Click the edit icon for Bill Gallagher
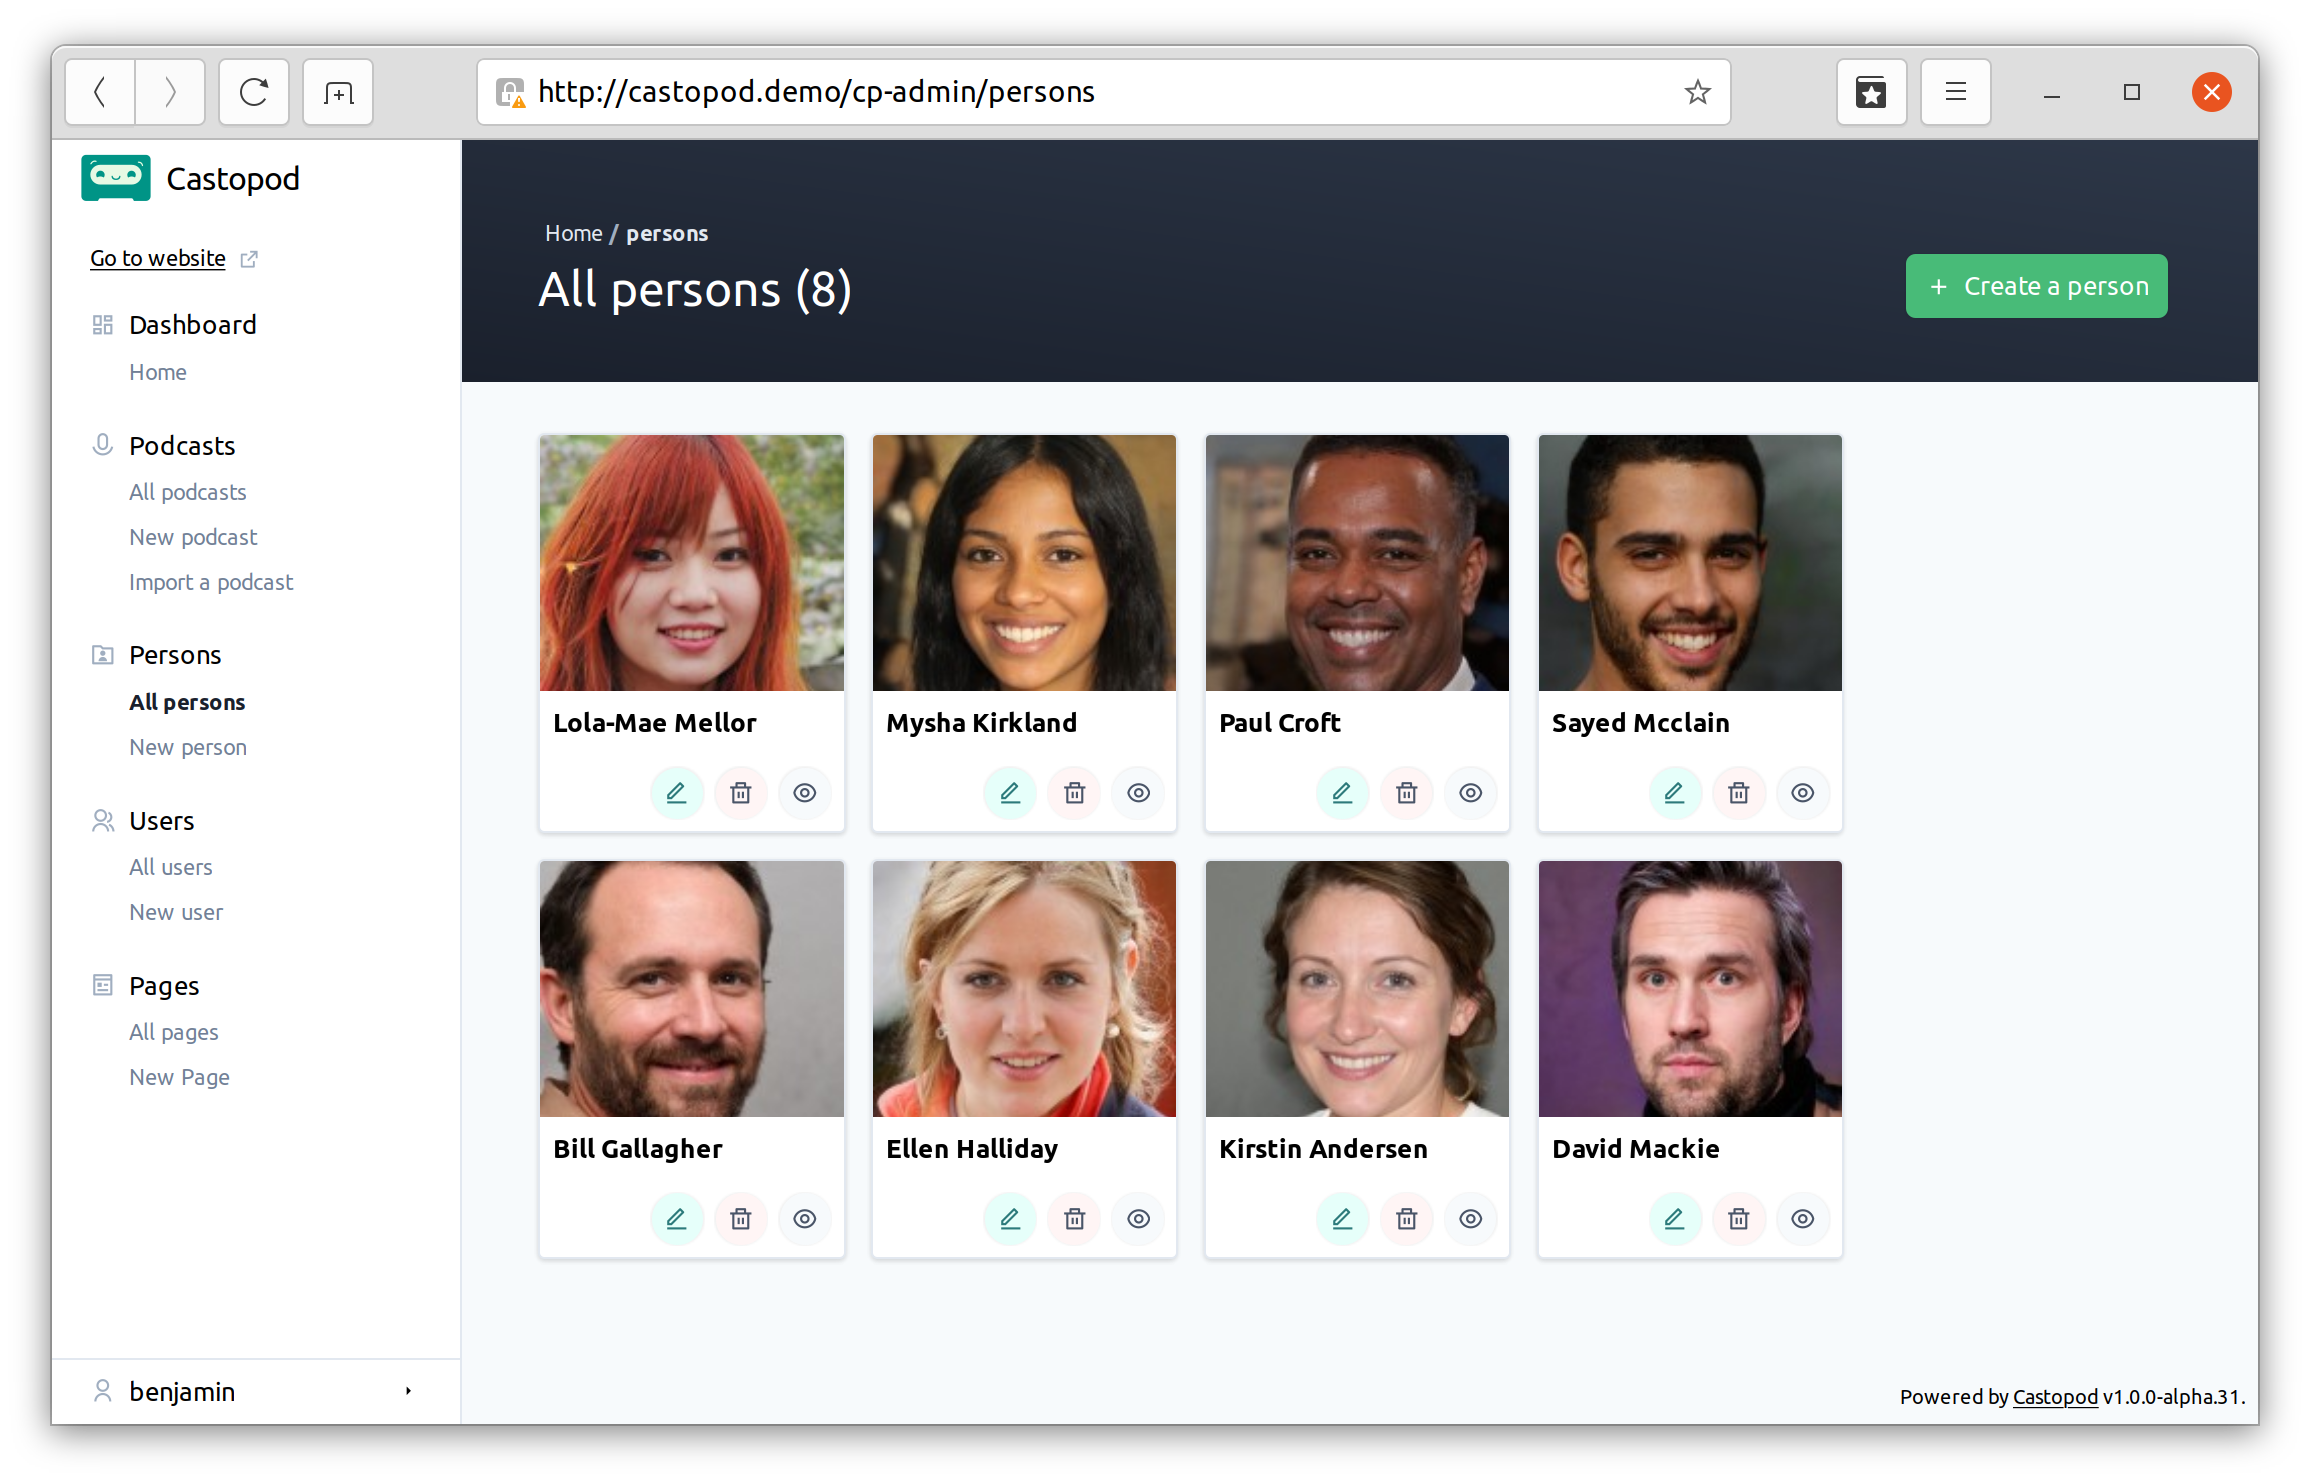 675,1218
